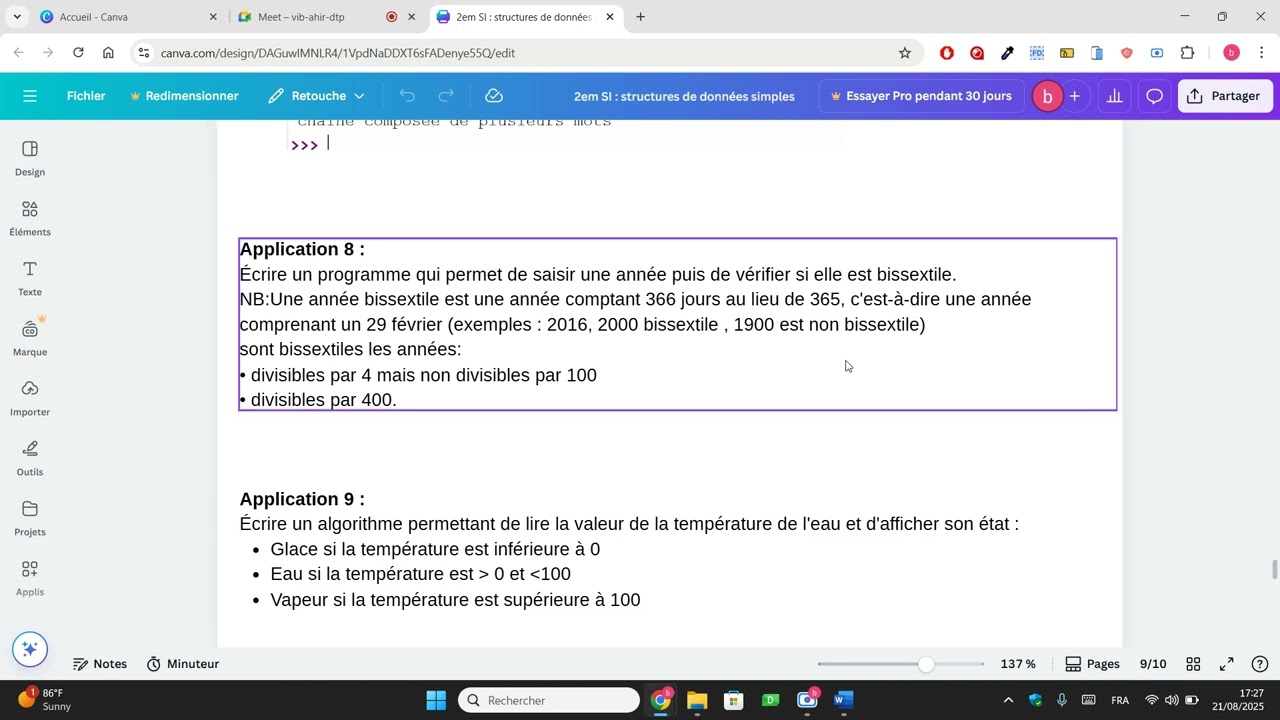
Task: Click the taskbar Rechercher search box
Action: point(549,700)
